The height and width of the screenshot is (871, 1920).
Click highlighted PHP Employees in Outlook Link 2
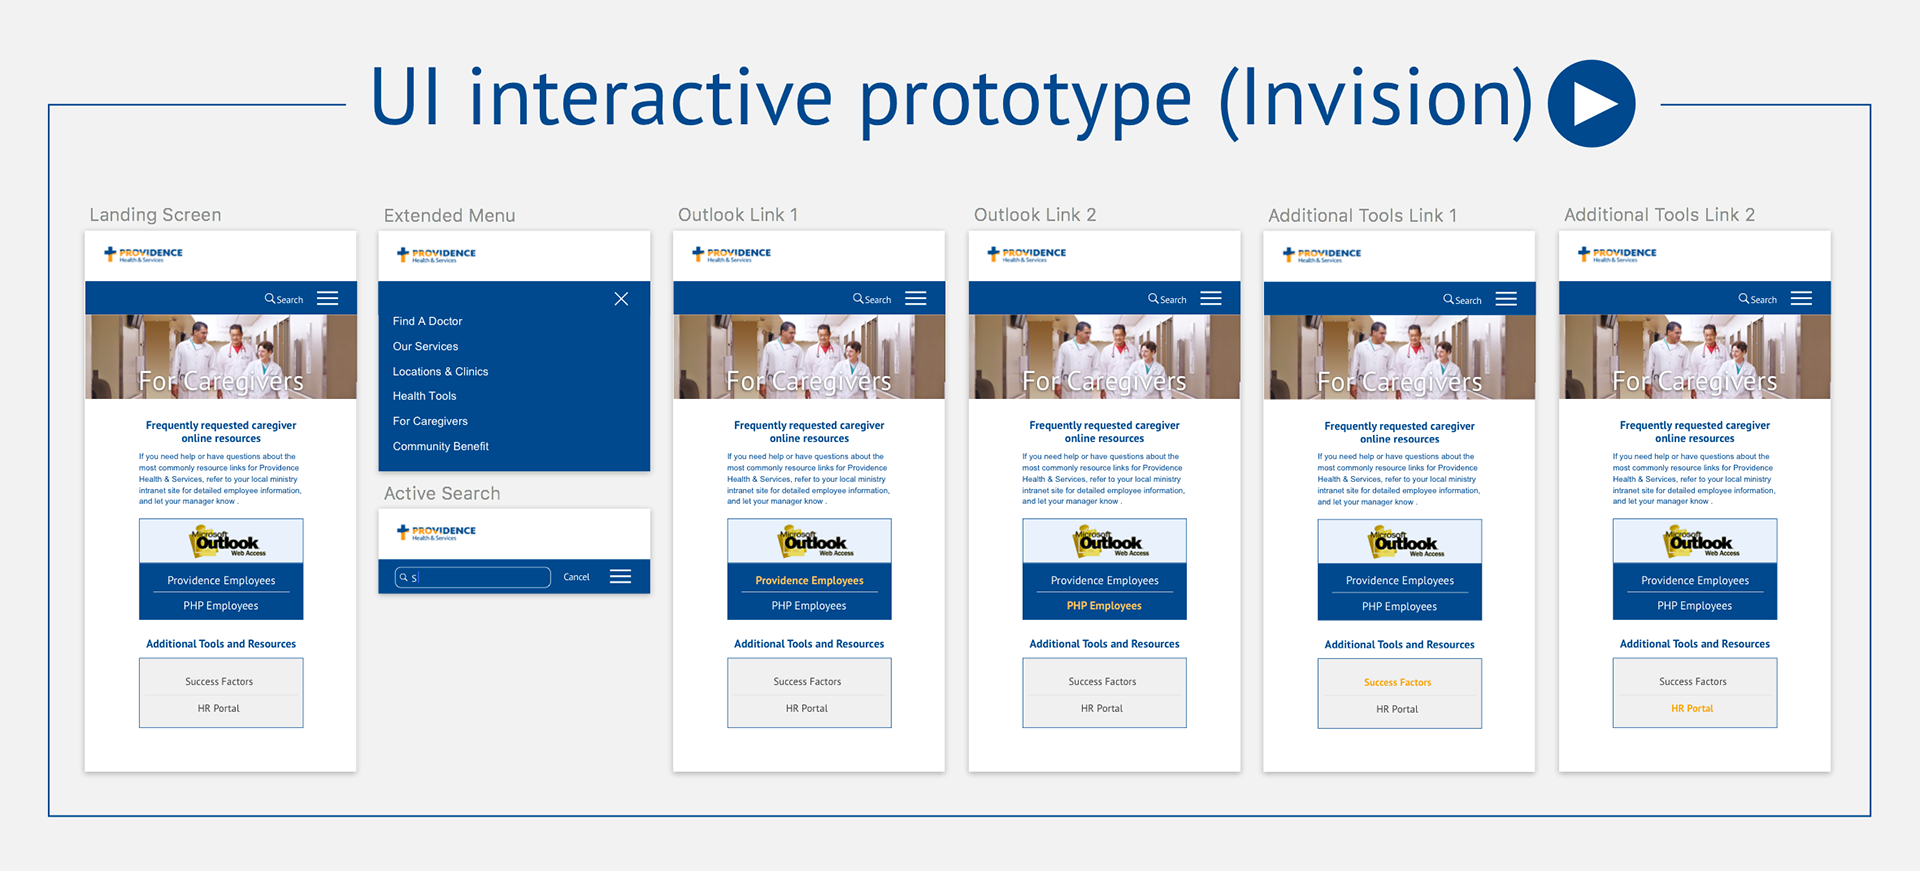[x=1104, y=606]
